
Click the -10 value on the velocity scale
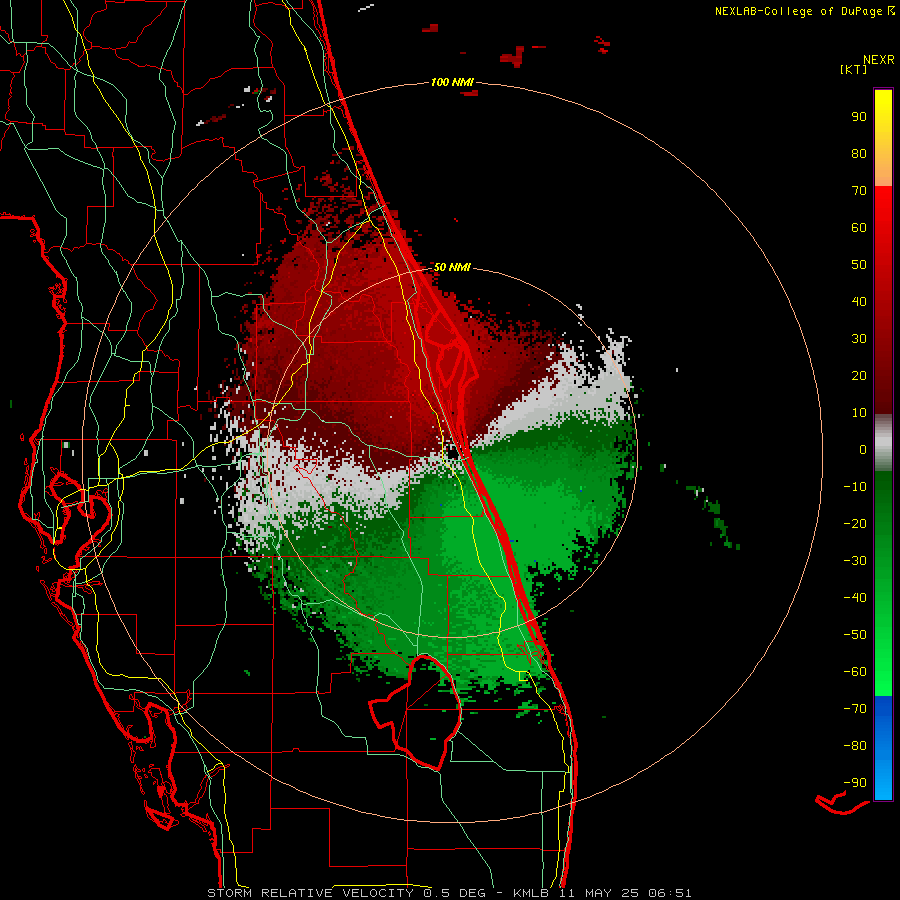pyautogui.click(x=855, y=487)
